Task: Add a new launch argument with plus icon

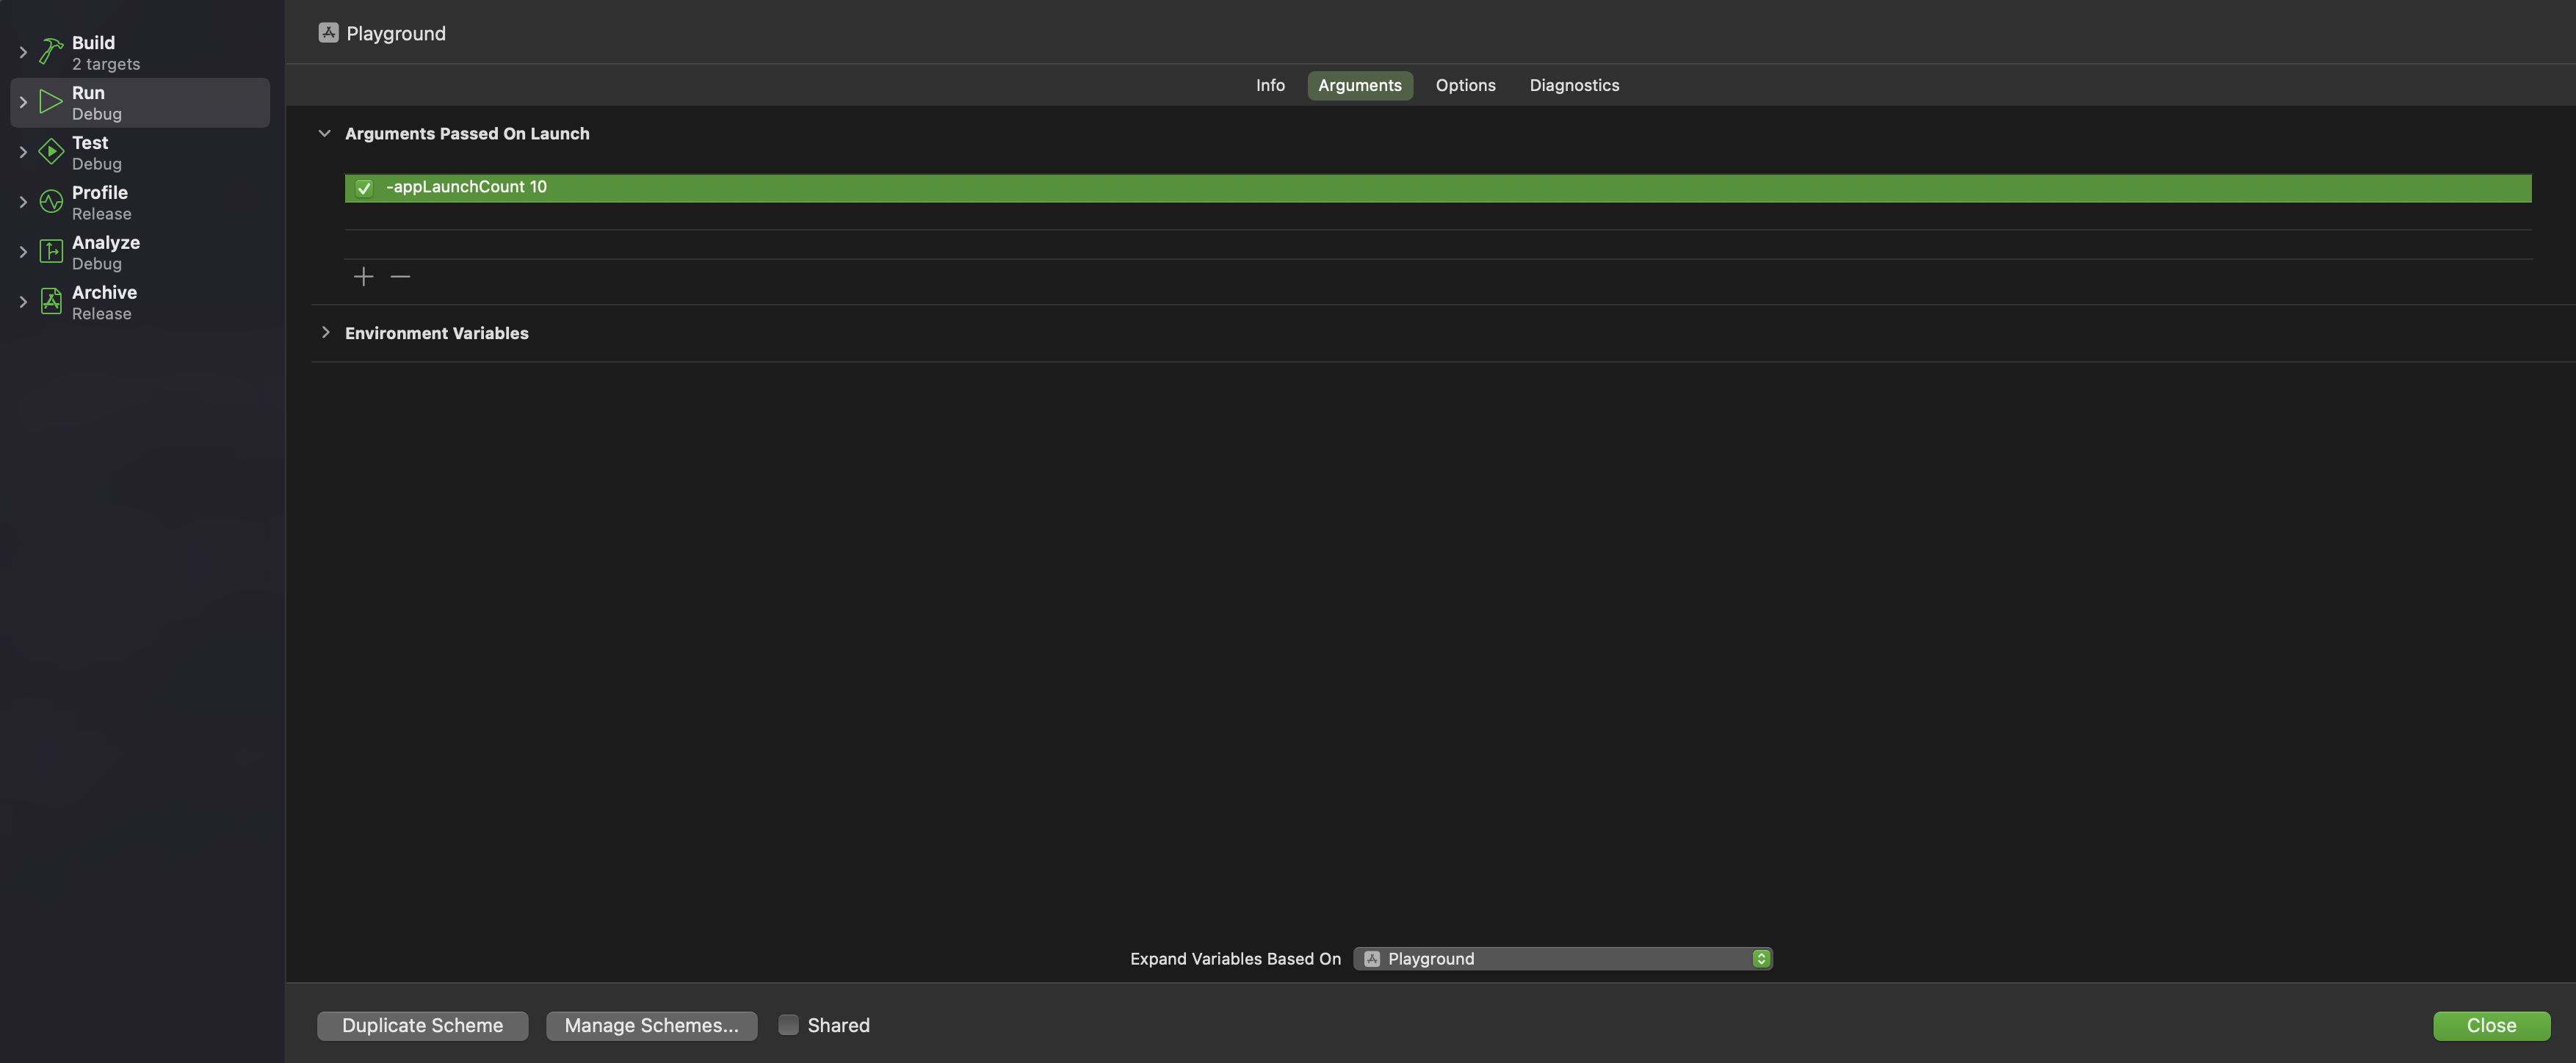Action: pos(363,276)
